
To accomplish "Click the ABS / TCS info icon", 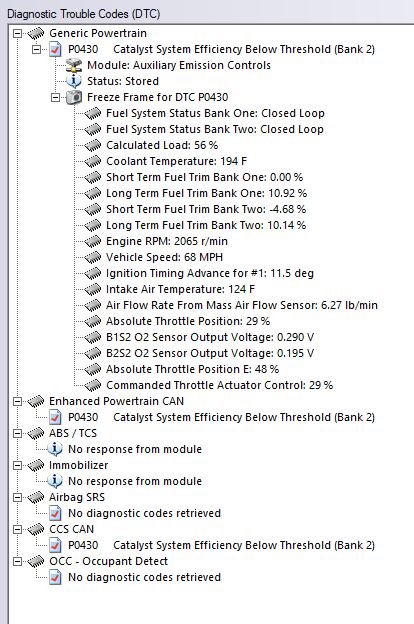I will coord(55,449).
